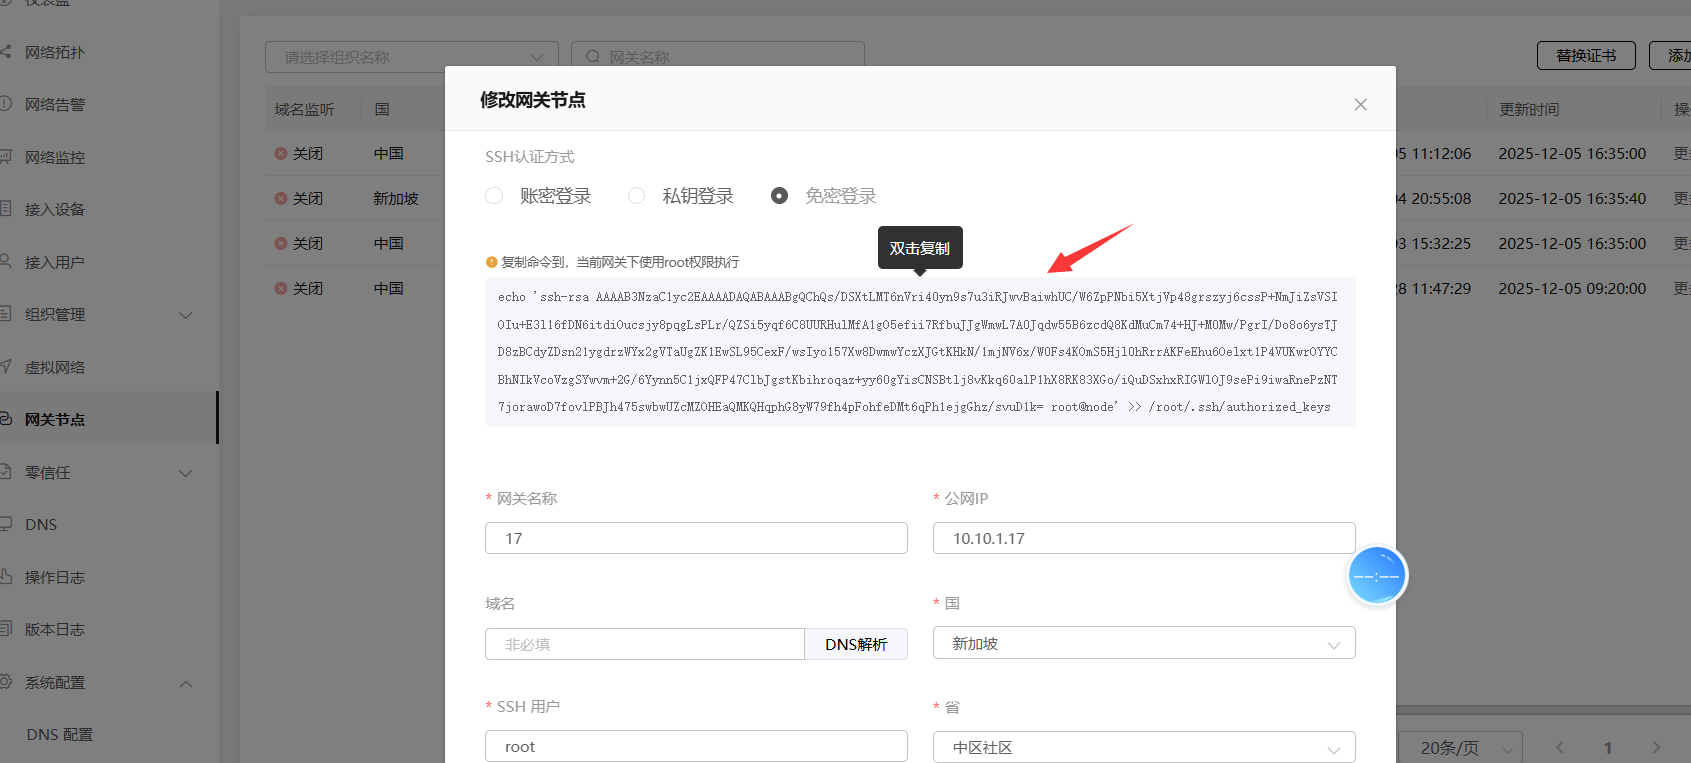Open the 请选择组织名称 dropdown
1691x763 pixels.
[412, 57]
